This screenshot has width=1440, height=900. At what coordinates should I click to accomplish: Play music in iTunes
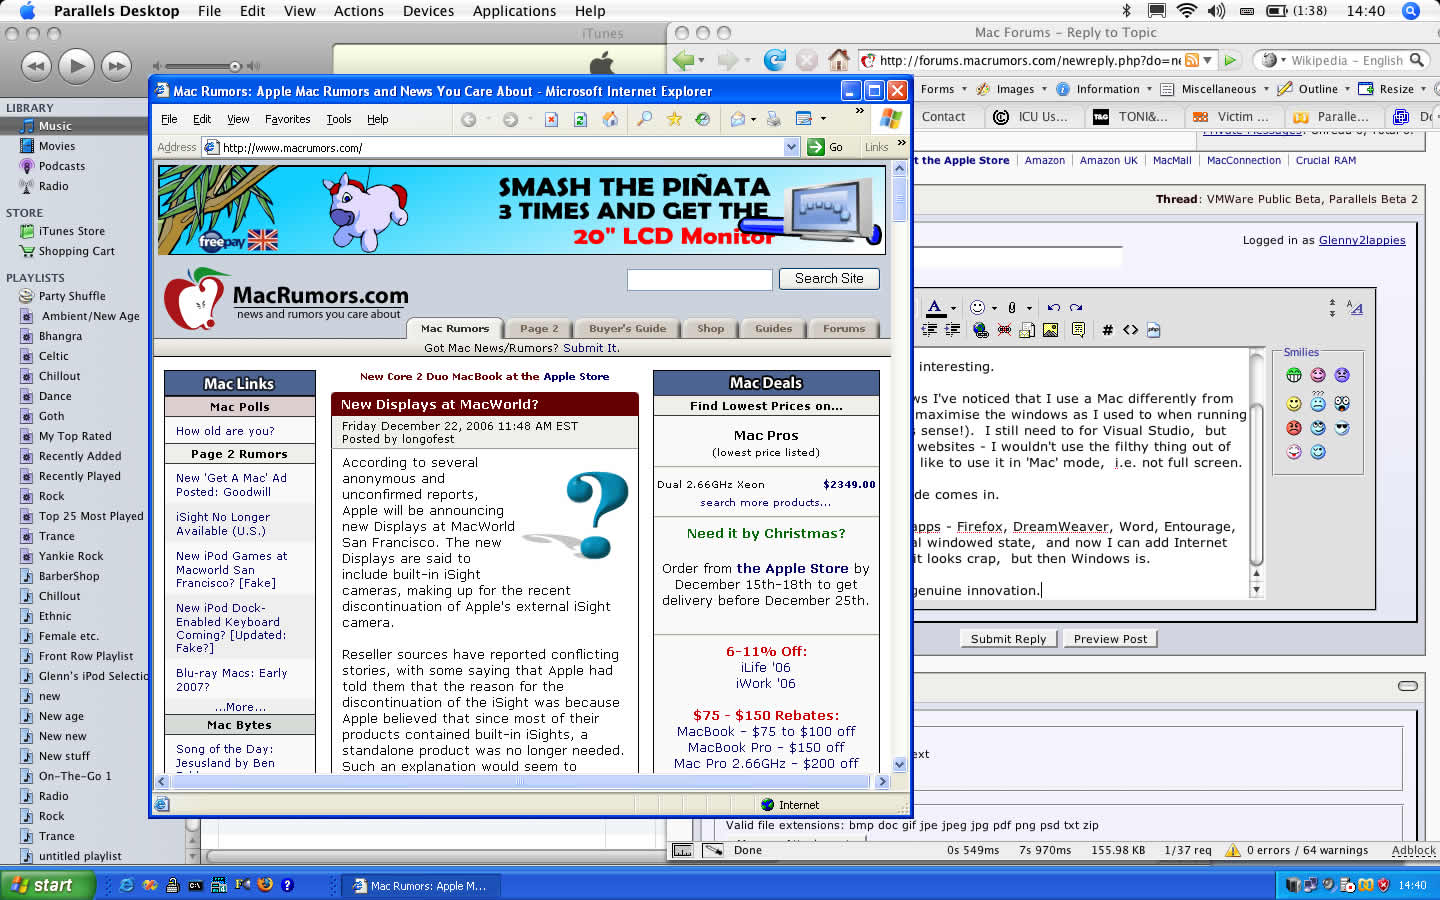coord(76,66)
